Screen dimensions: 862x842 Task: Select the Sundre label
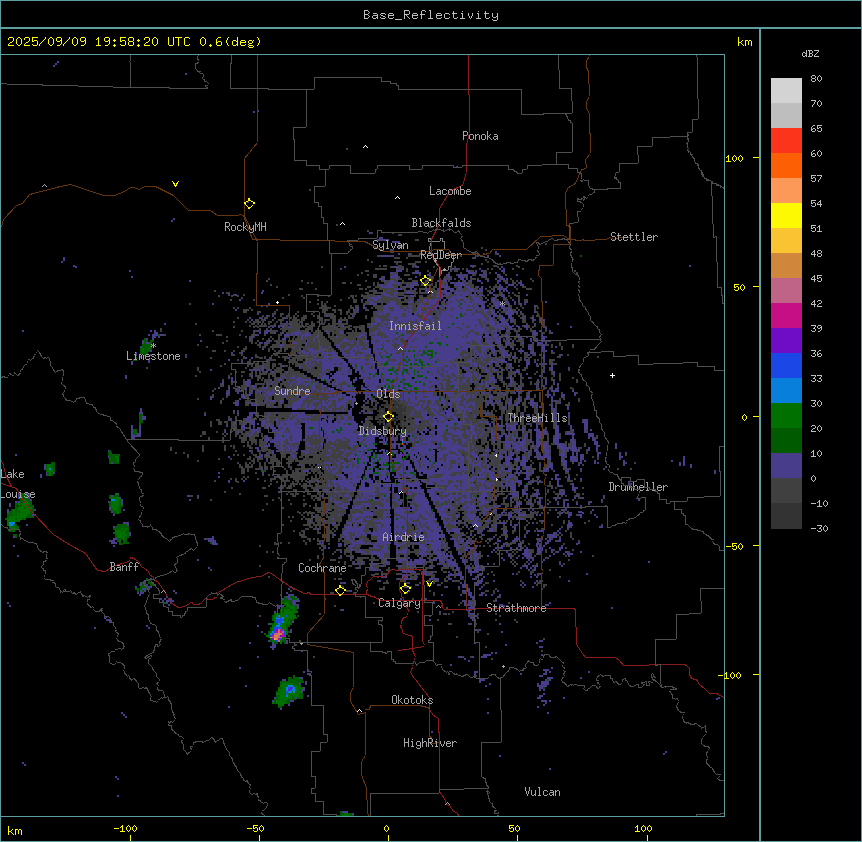[x=292, y=391]
